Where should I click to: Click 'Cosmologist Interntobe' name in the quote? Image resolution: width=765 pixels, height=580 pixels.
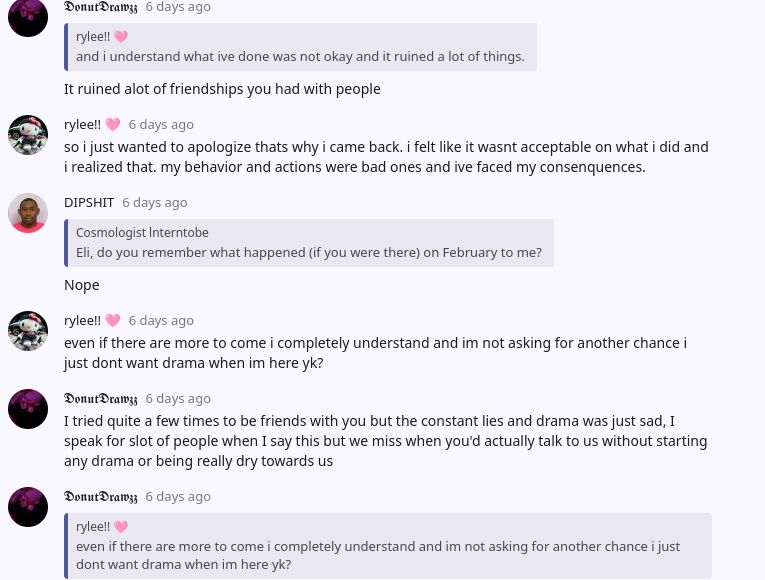click(142, 232)
